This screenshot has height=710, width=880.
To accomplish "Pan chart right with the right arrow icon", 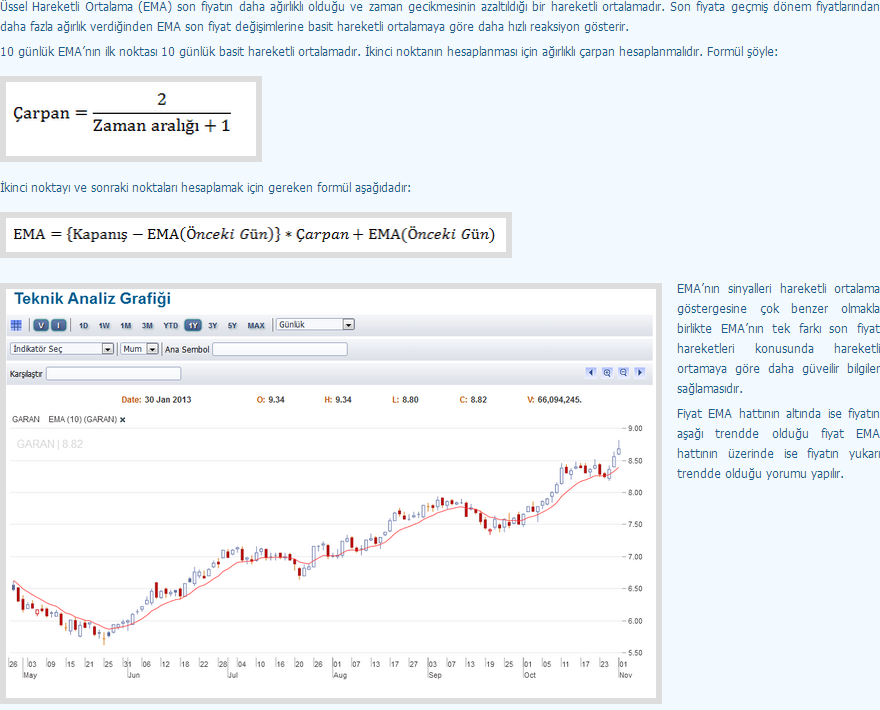I will click(639, 373).
